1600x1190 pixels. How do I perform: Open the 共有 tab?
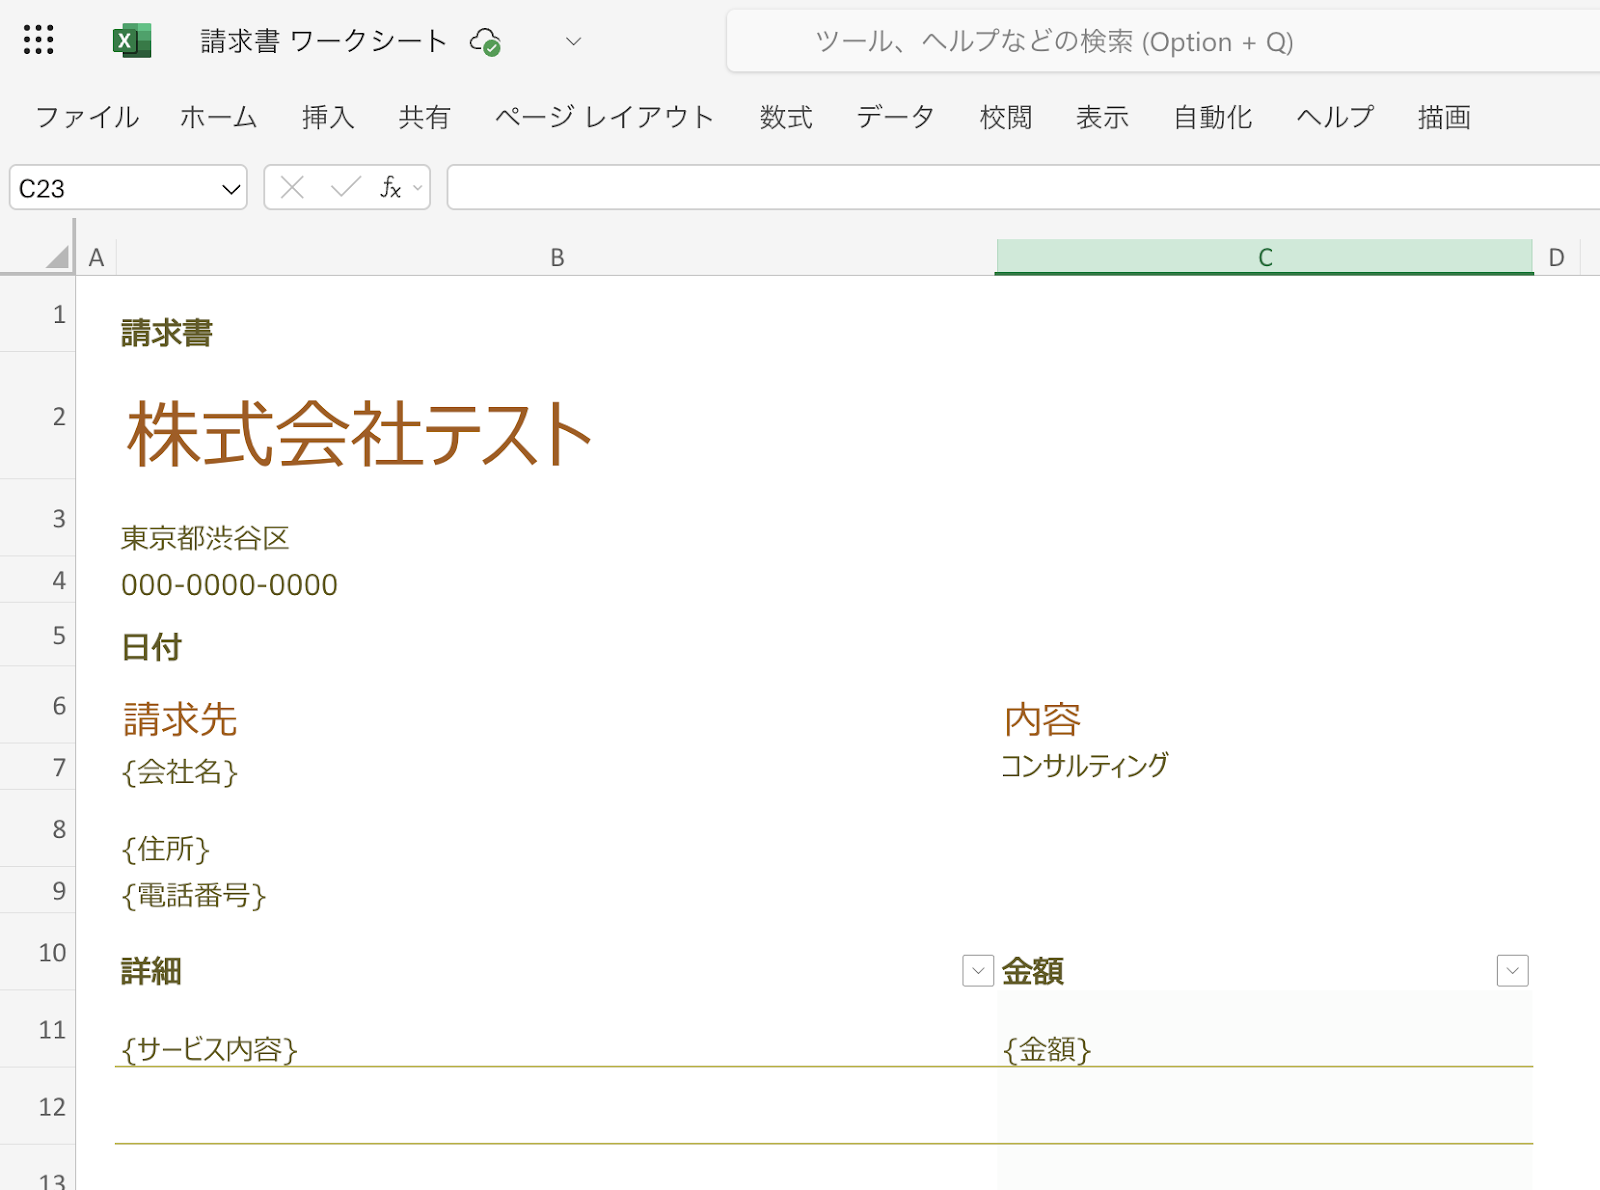[x=424, y=117]
